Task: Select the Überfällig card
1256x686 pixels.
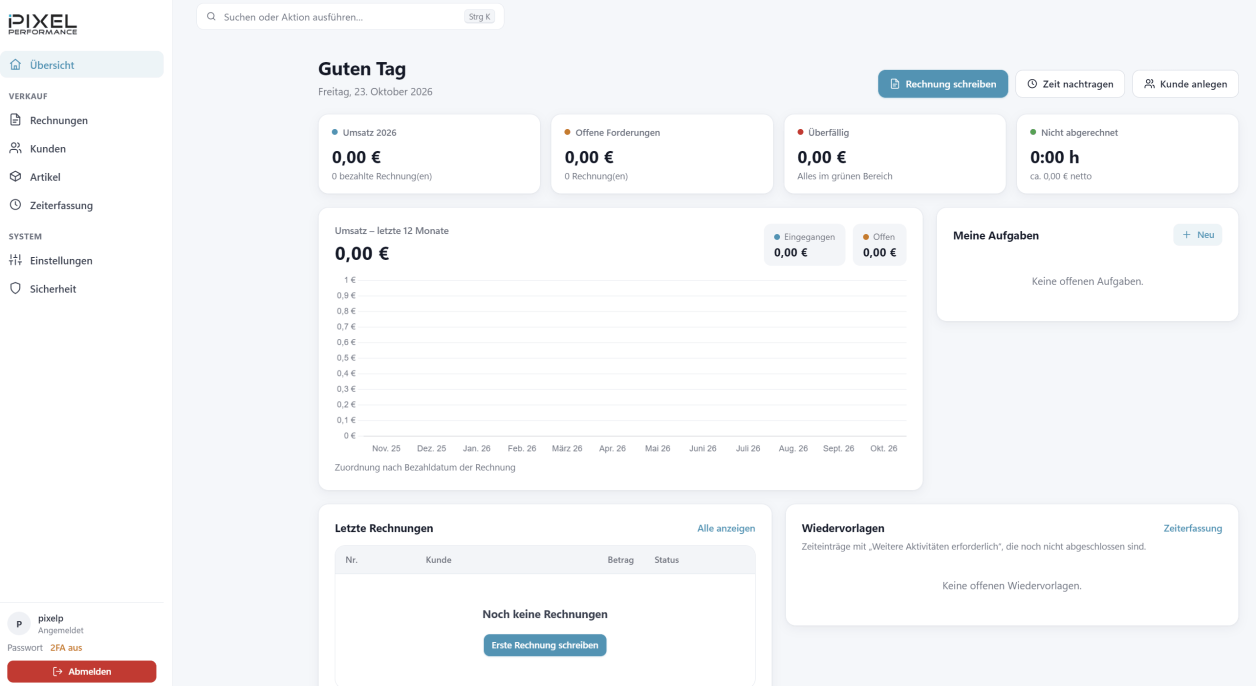Action: [895, 153]
